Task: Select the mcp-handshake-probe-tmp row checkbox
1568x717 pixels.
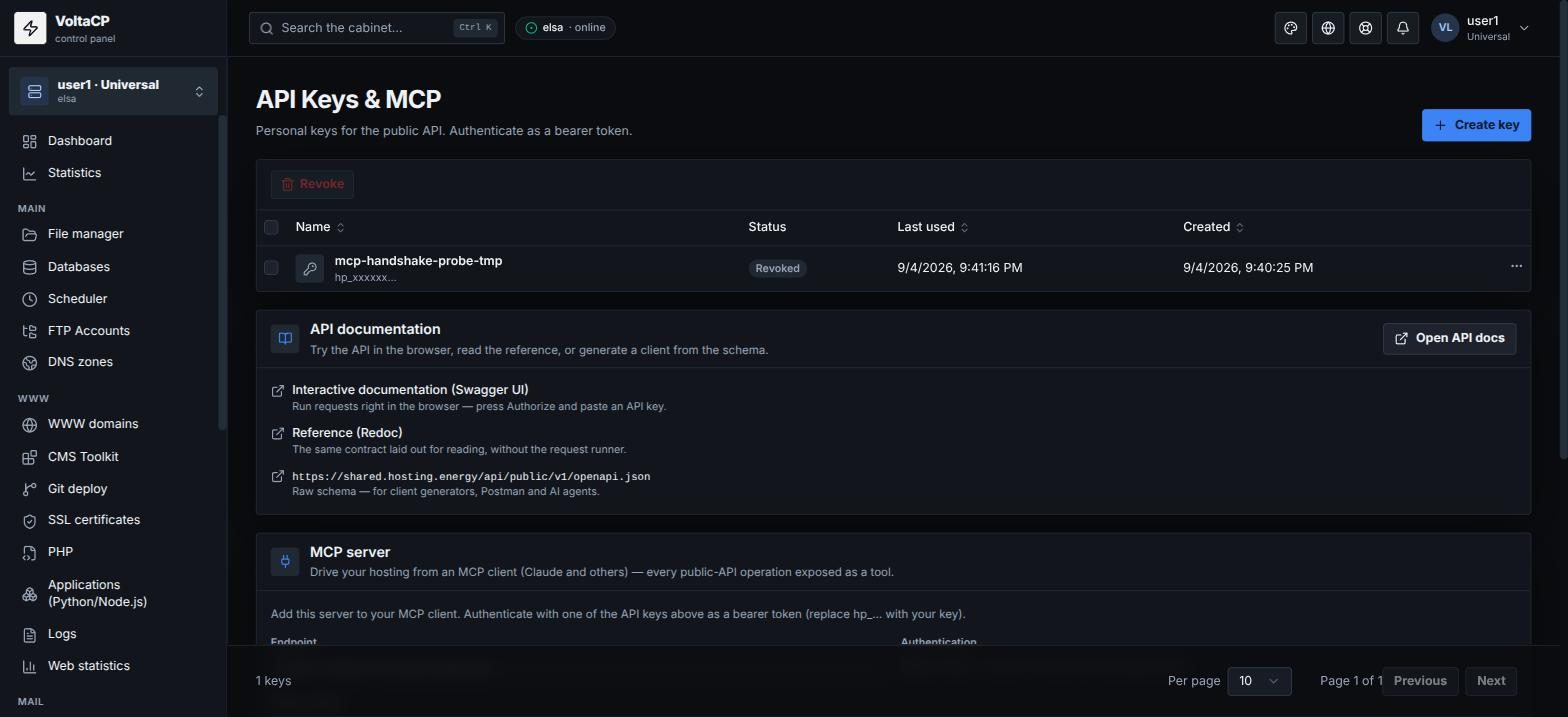Action: pos(271,267)
